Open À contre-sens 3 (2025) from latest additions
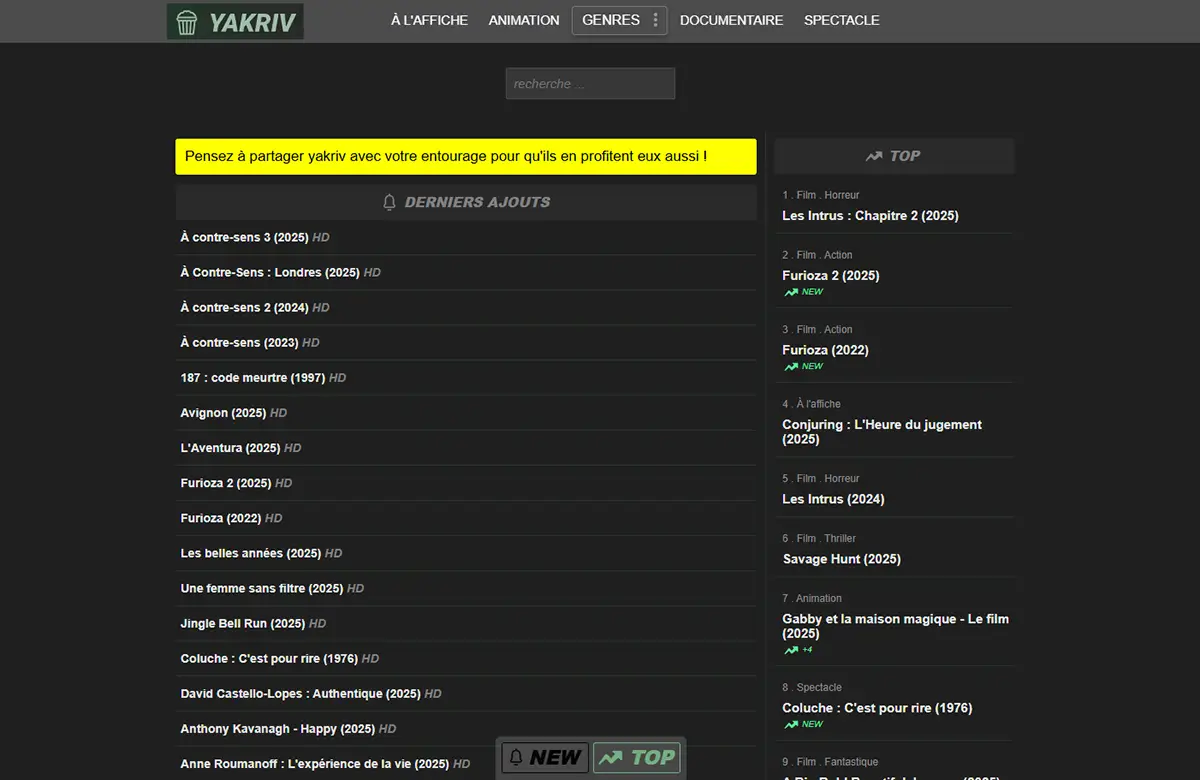This screenshot has height=780, width=1200. pyautogui.click(x=244, y=238)
